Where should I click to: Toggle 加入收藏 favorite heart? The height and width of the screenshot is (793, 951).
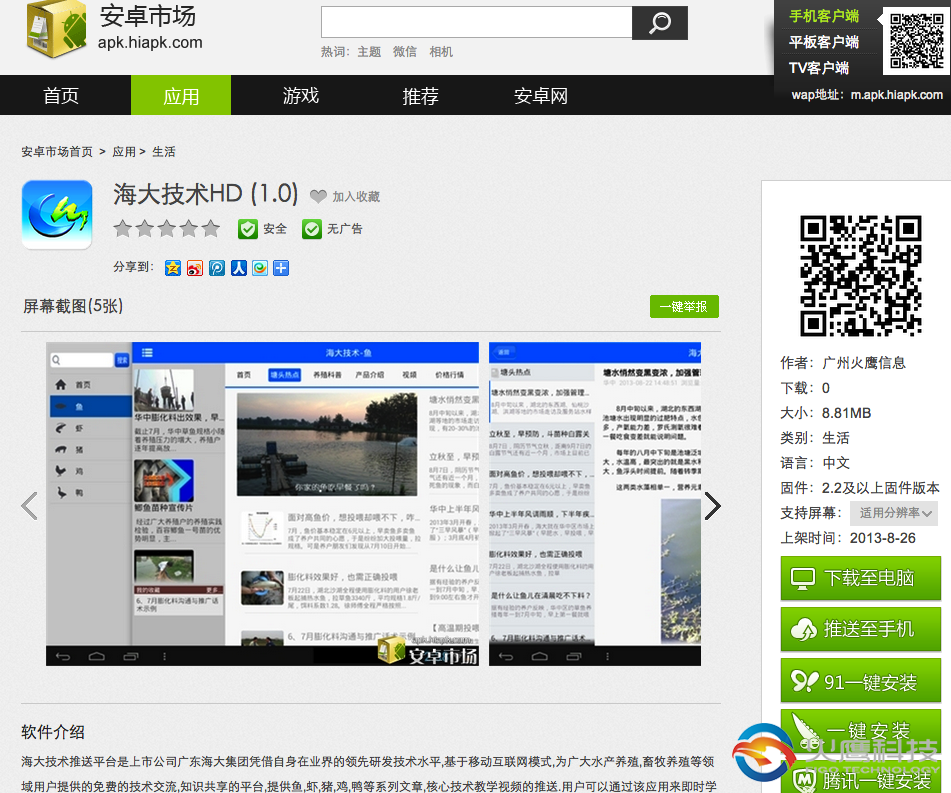coord(318,196)
